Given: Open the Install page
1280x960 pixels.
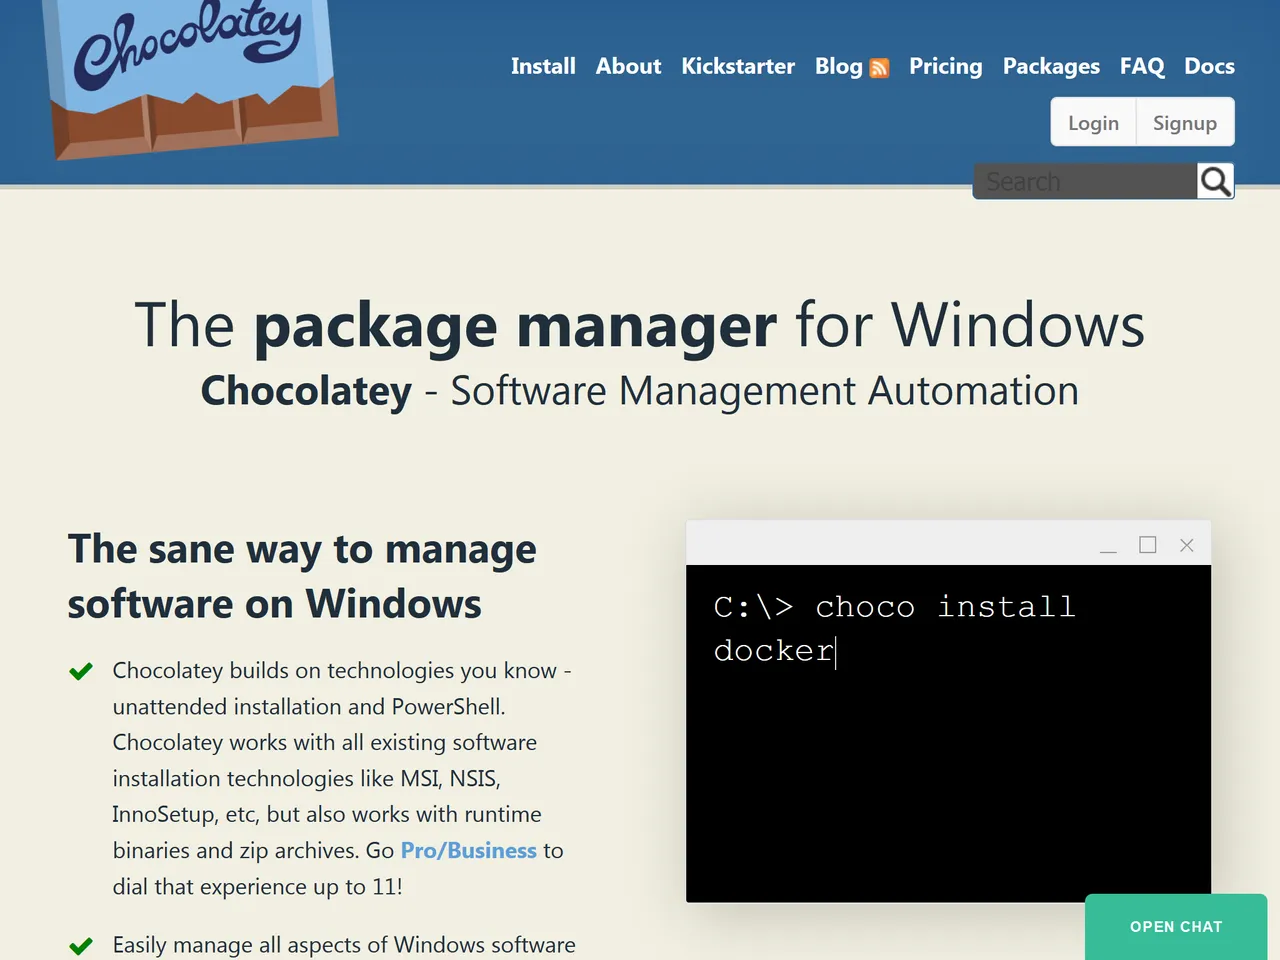Looking at the screenshot, I should pos(543,66).
